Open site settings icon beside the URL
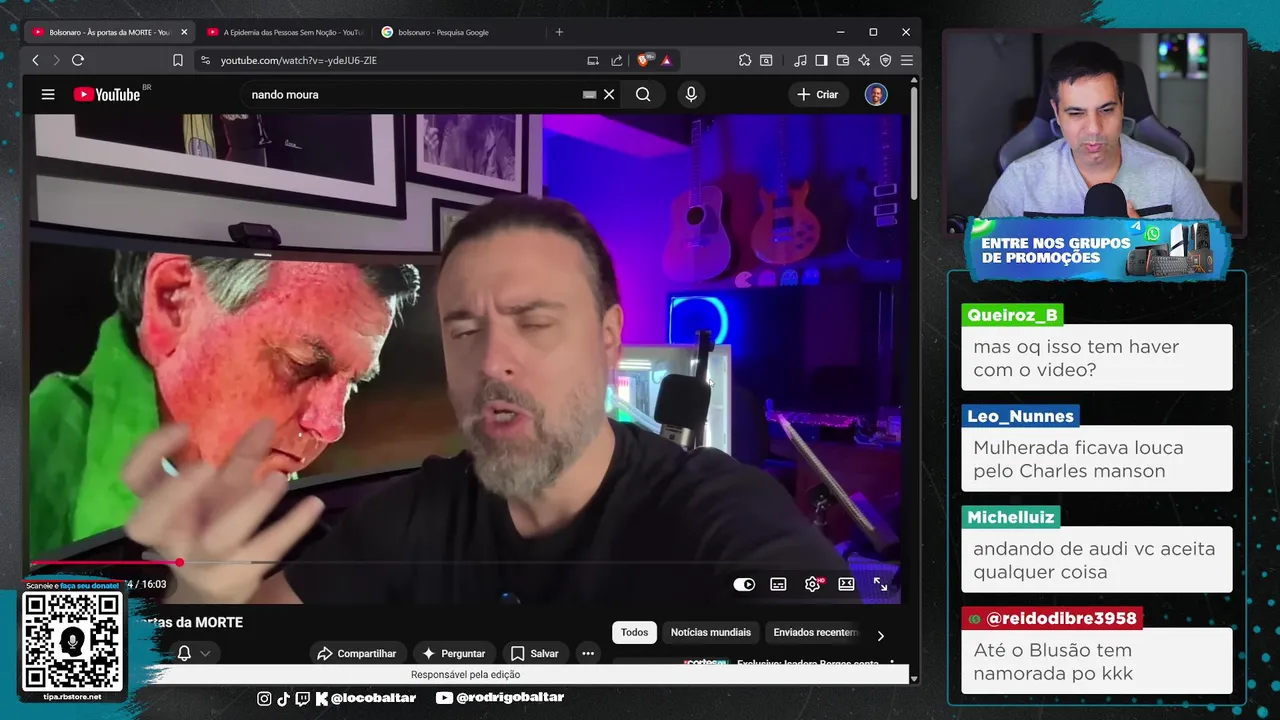The image size is (1280, 720). (x=205, y=60)
